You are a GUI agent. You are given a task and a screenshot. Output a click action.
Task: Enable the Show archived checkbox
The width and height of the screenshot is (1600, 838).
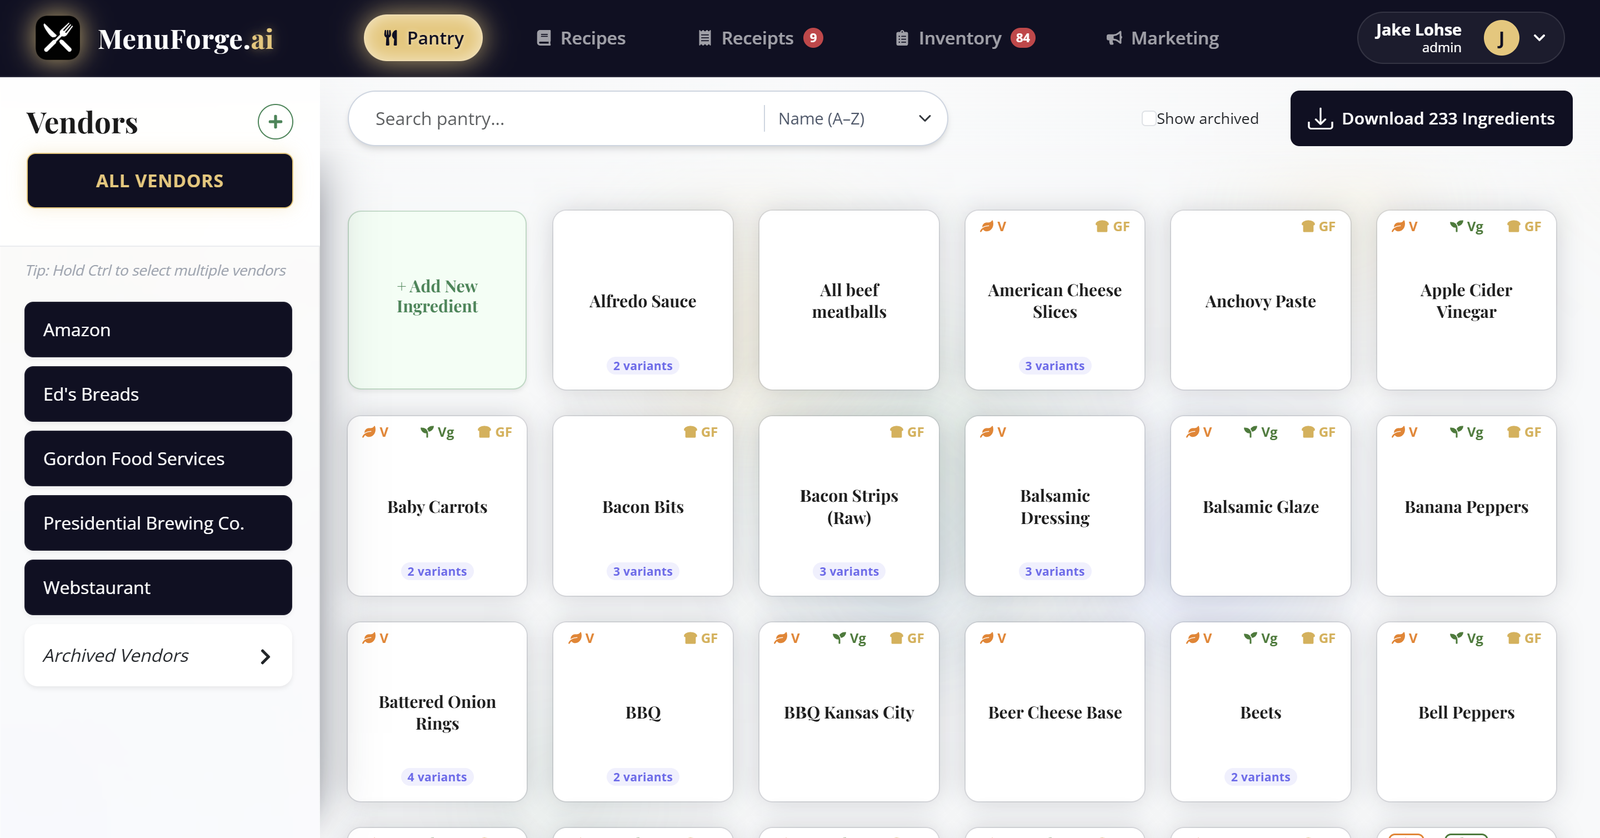click(1148, 118)
